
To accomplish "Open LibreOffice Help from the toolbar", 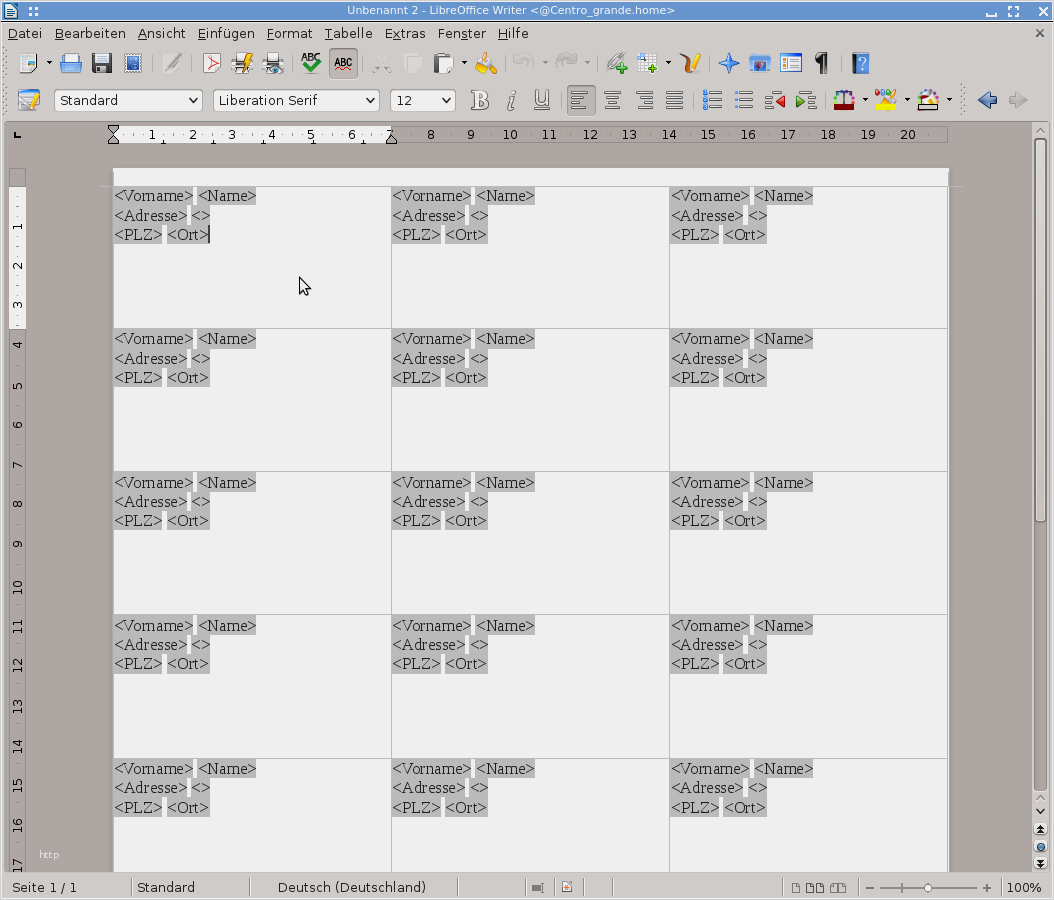I will 860,63.
